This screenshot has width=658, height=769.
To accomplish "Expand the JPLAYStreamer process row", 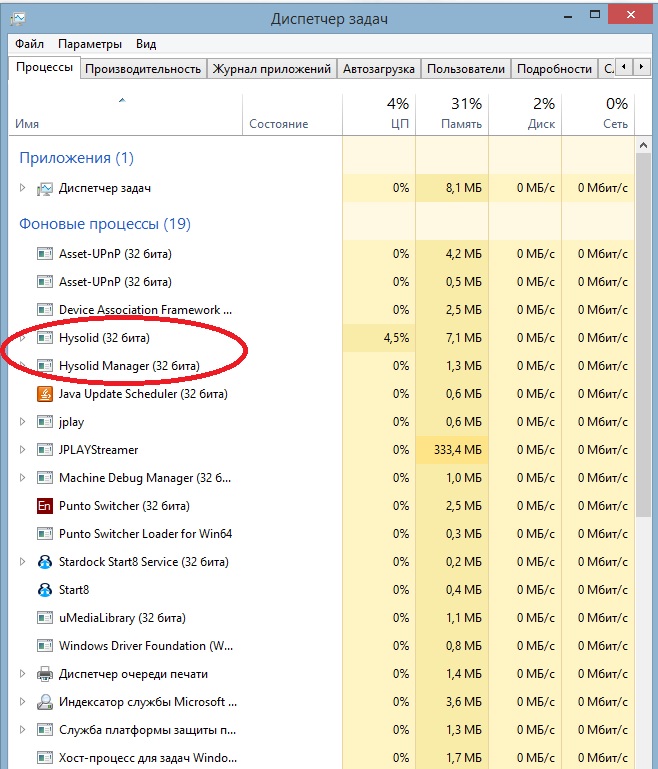I will (x=22, y=450).
